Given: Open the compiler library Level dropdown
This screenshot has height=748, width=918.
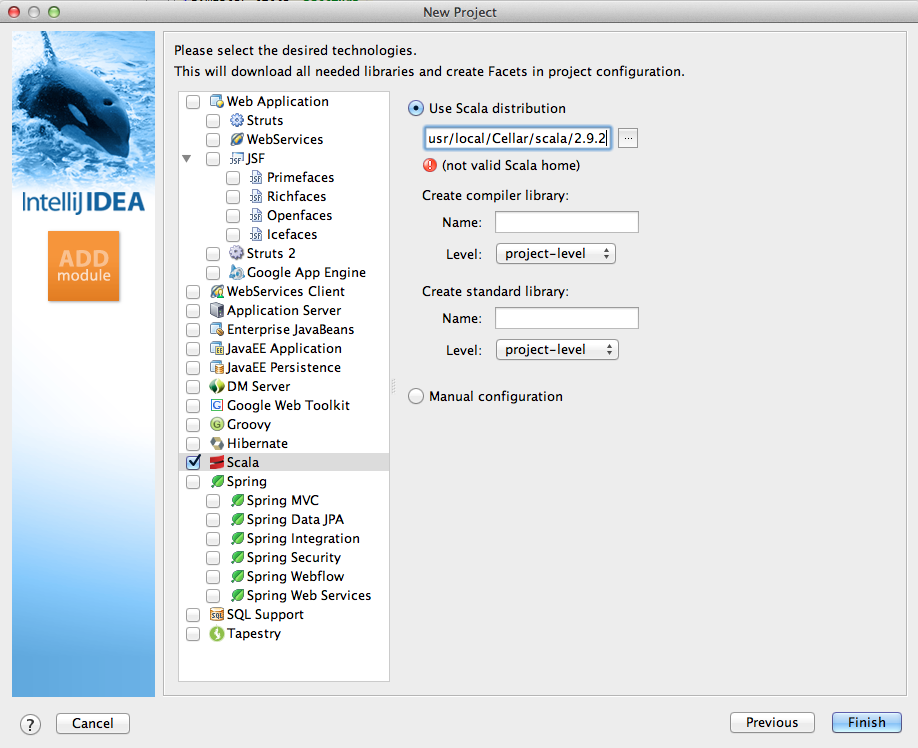Looking at the screenshot, I should 556,253.
